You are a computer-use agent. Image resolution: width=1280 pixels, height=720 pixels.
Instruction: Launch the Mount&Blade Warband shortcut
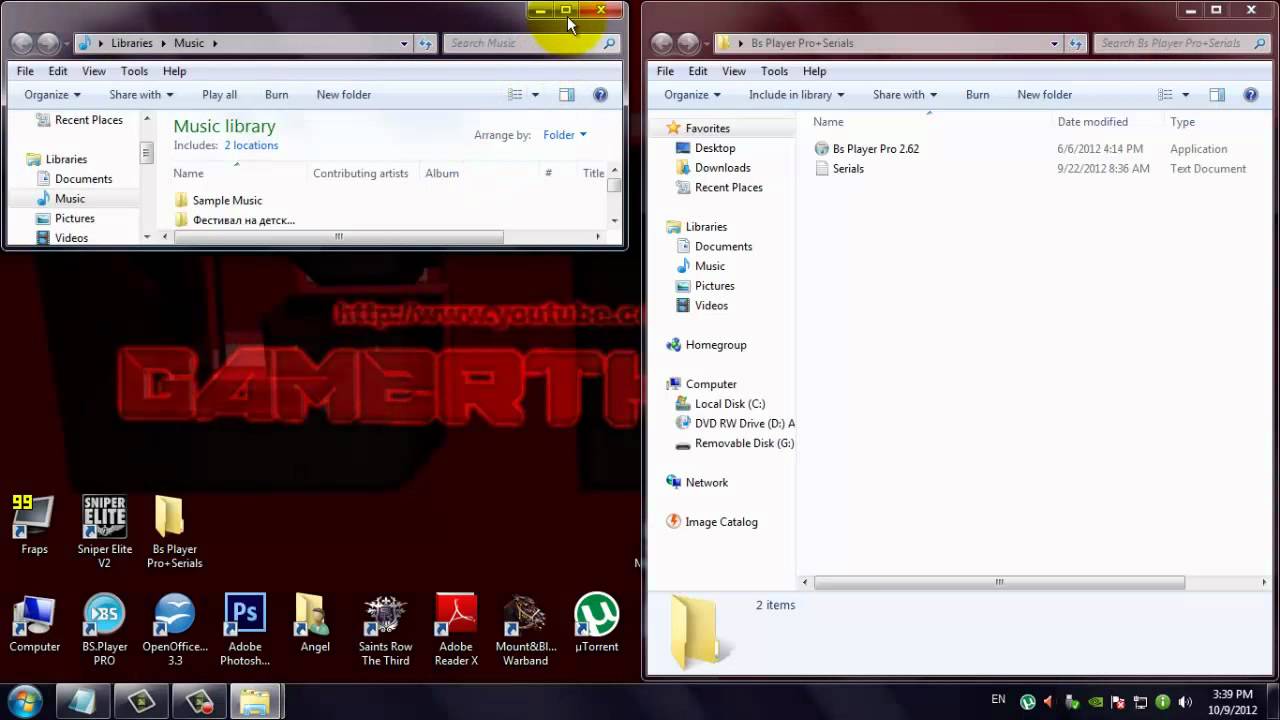coord(526,630)
